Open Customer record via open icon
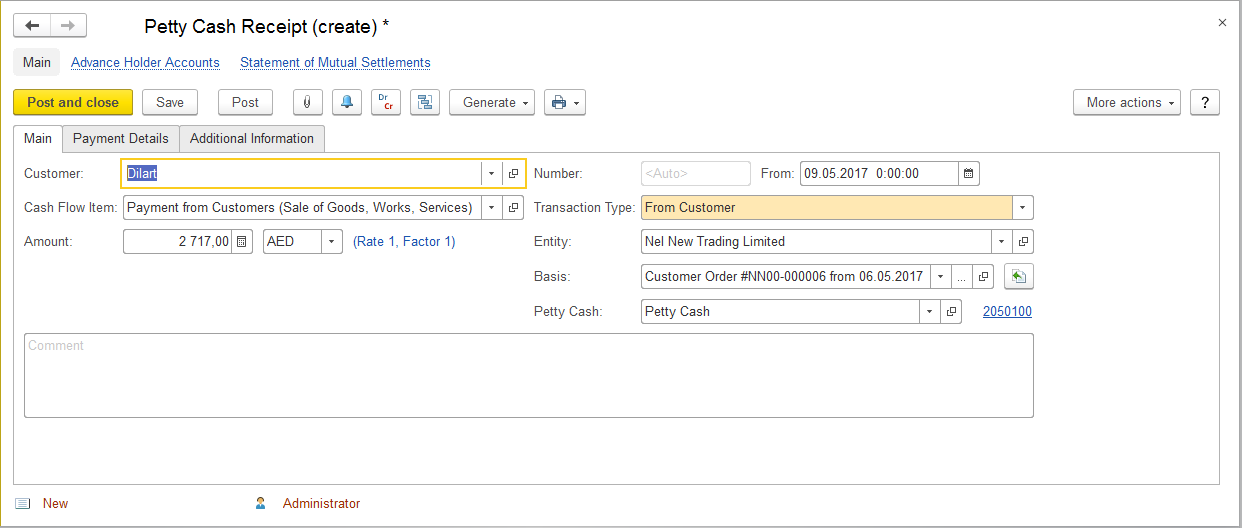This screenshot has width=1242, height=528. 514,174
